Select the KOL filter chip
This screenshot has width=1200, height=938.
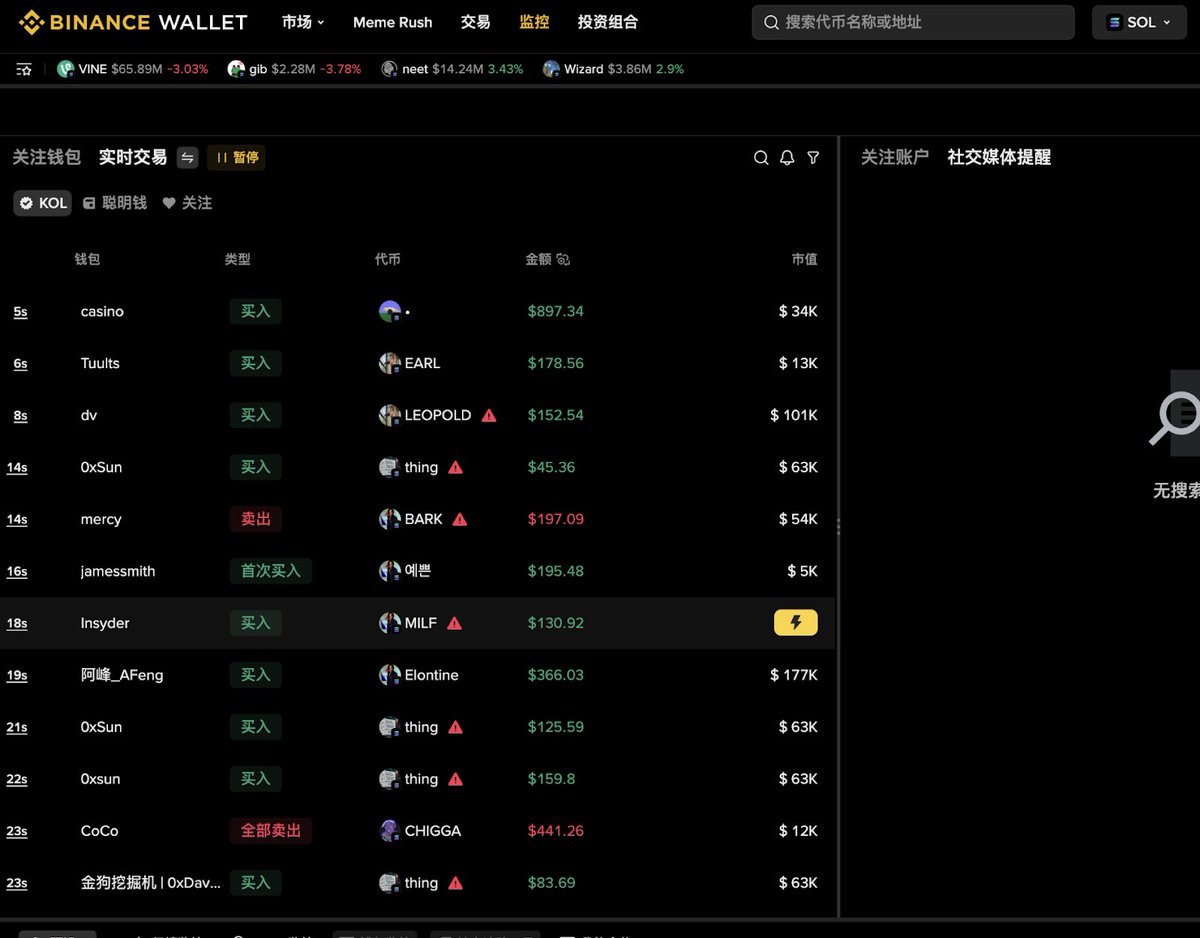click(x=43, y=203)
